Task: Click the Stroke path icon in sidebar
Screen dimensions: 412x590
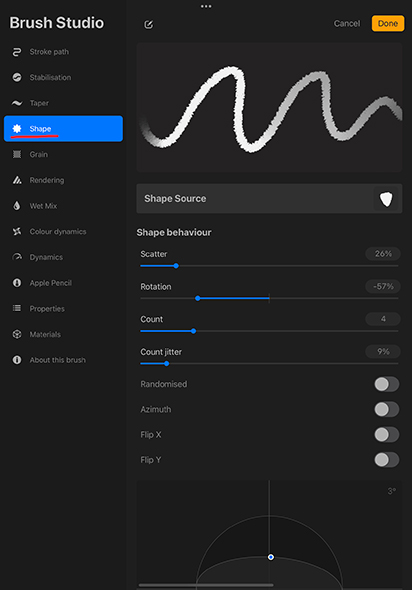Action: (17, 52)
